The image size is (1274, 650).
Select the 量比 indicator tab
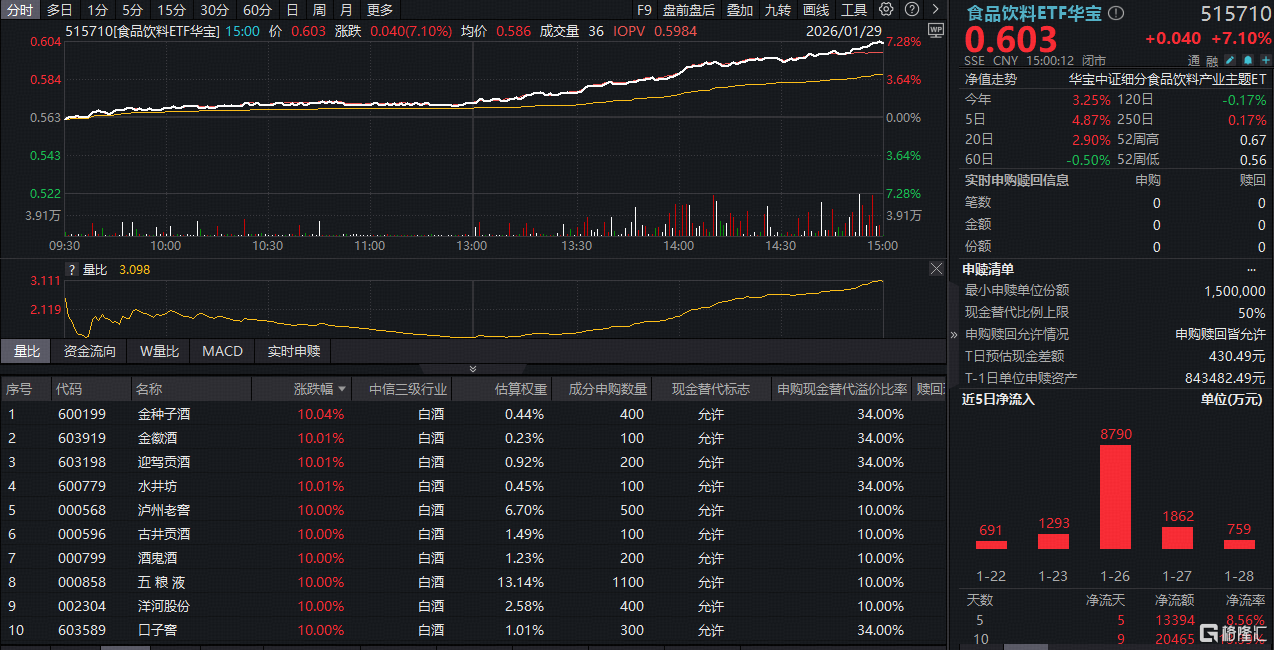tap(27, 351)
